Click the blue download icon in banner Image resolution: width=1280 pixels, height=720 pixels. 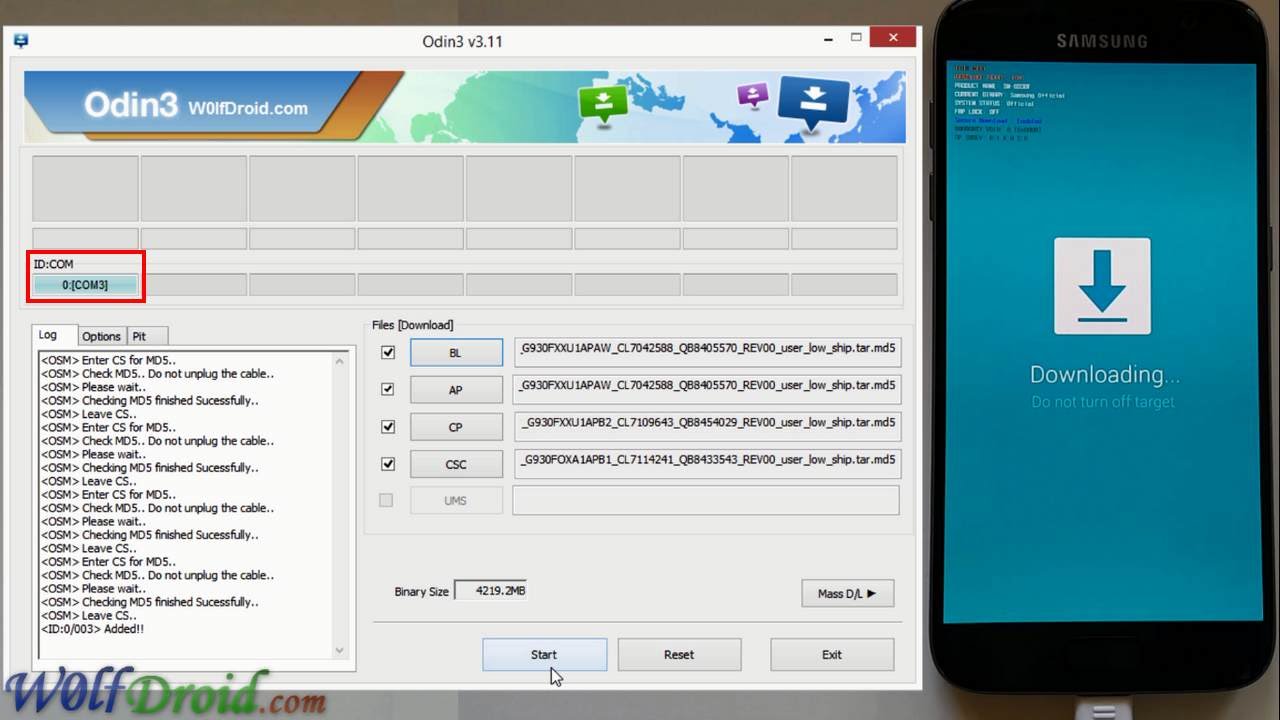pos(813,104)
